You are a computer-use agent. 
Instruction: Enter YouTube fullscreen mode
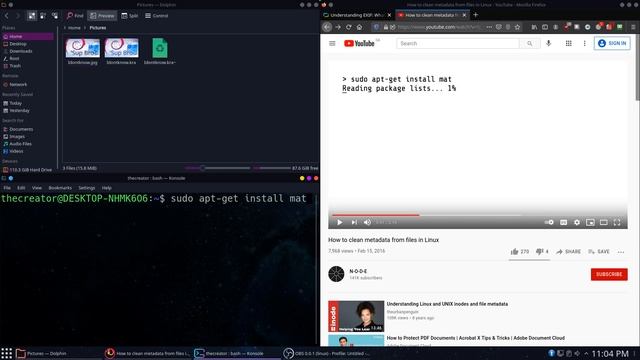point(617,222)
